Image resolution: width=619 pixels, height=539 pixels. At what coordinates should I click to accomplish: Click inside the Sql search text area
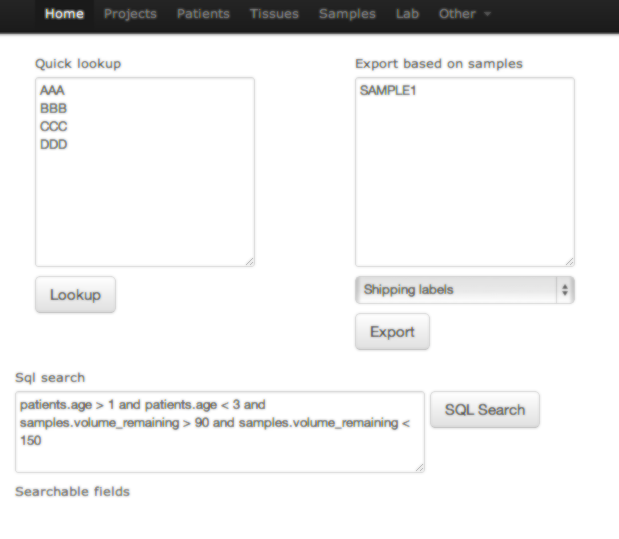click(220, 432)
